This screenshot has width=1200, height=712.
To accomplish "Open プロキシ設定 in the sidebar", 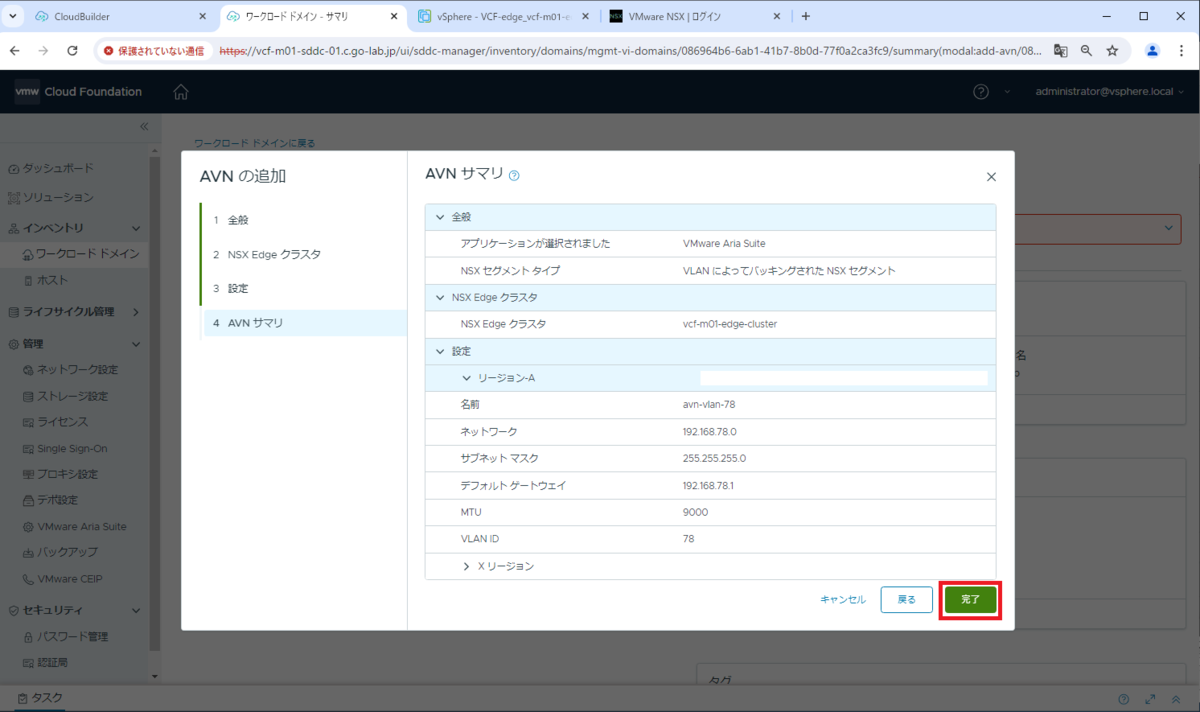I will [x=67, y=474].
